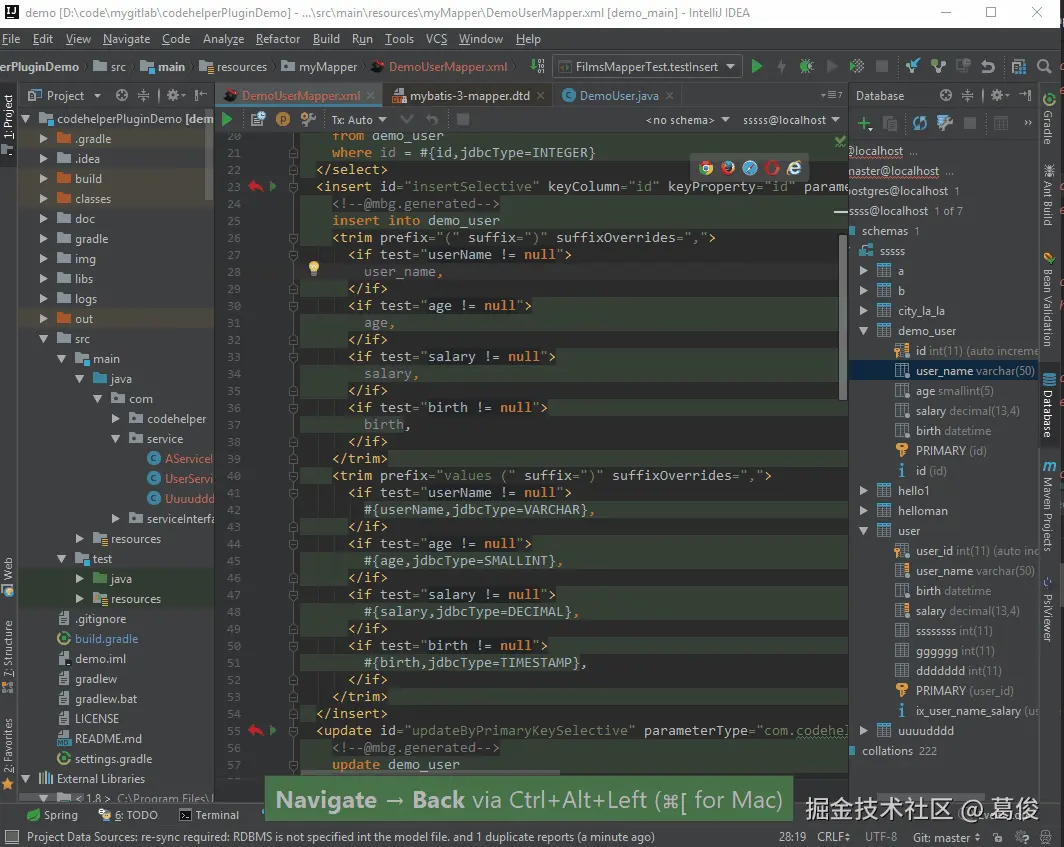Image resolution: width=1064 pixels, height=847 pixels.
Task: Click the Project panel gear settings icon
Action: click(x=172, y=96)
